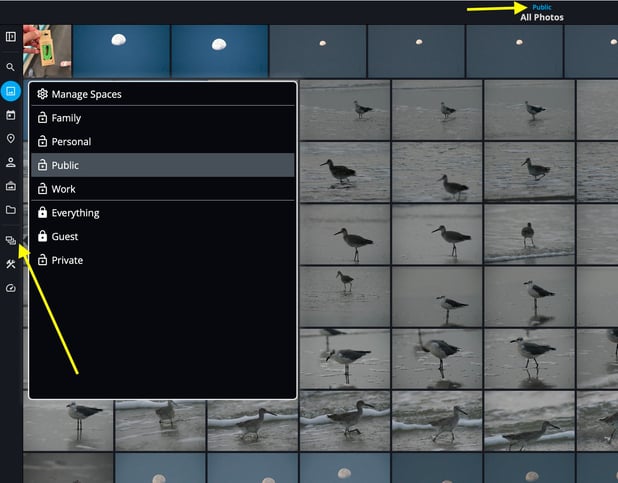Select the Private space
This screenshot has height=483, width=618.
pos(67,260)
